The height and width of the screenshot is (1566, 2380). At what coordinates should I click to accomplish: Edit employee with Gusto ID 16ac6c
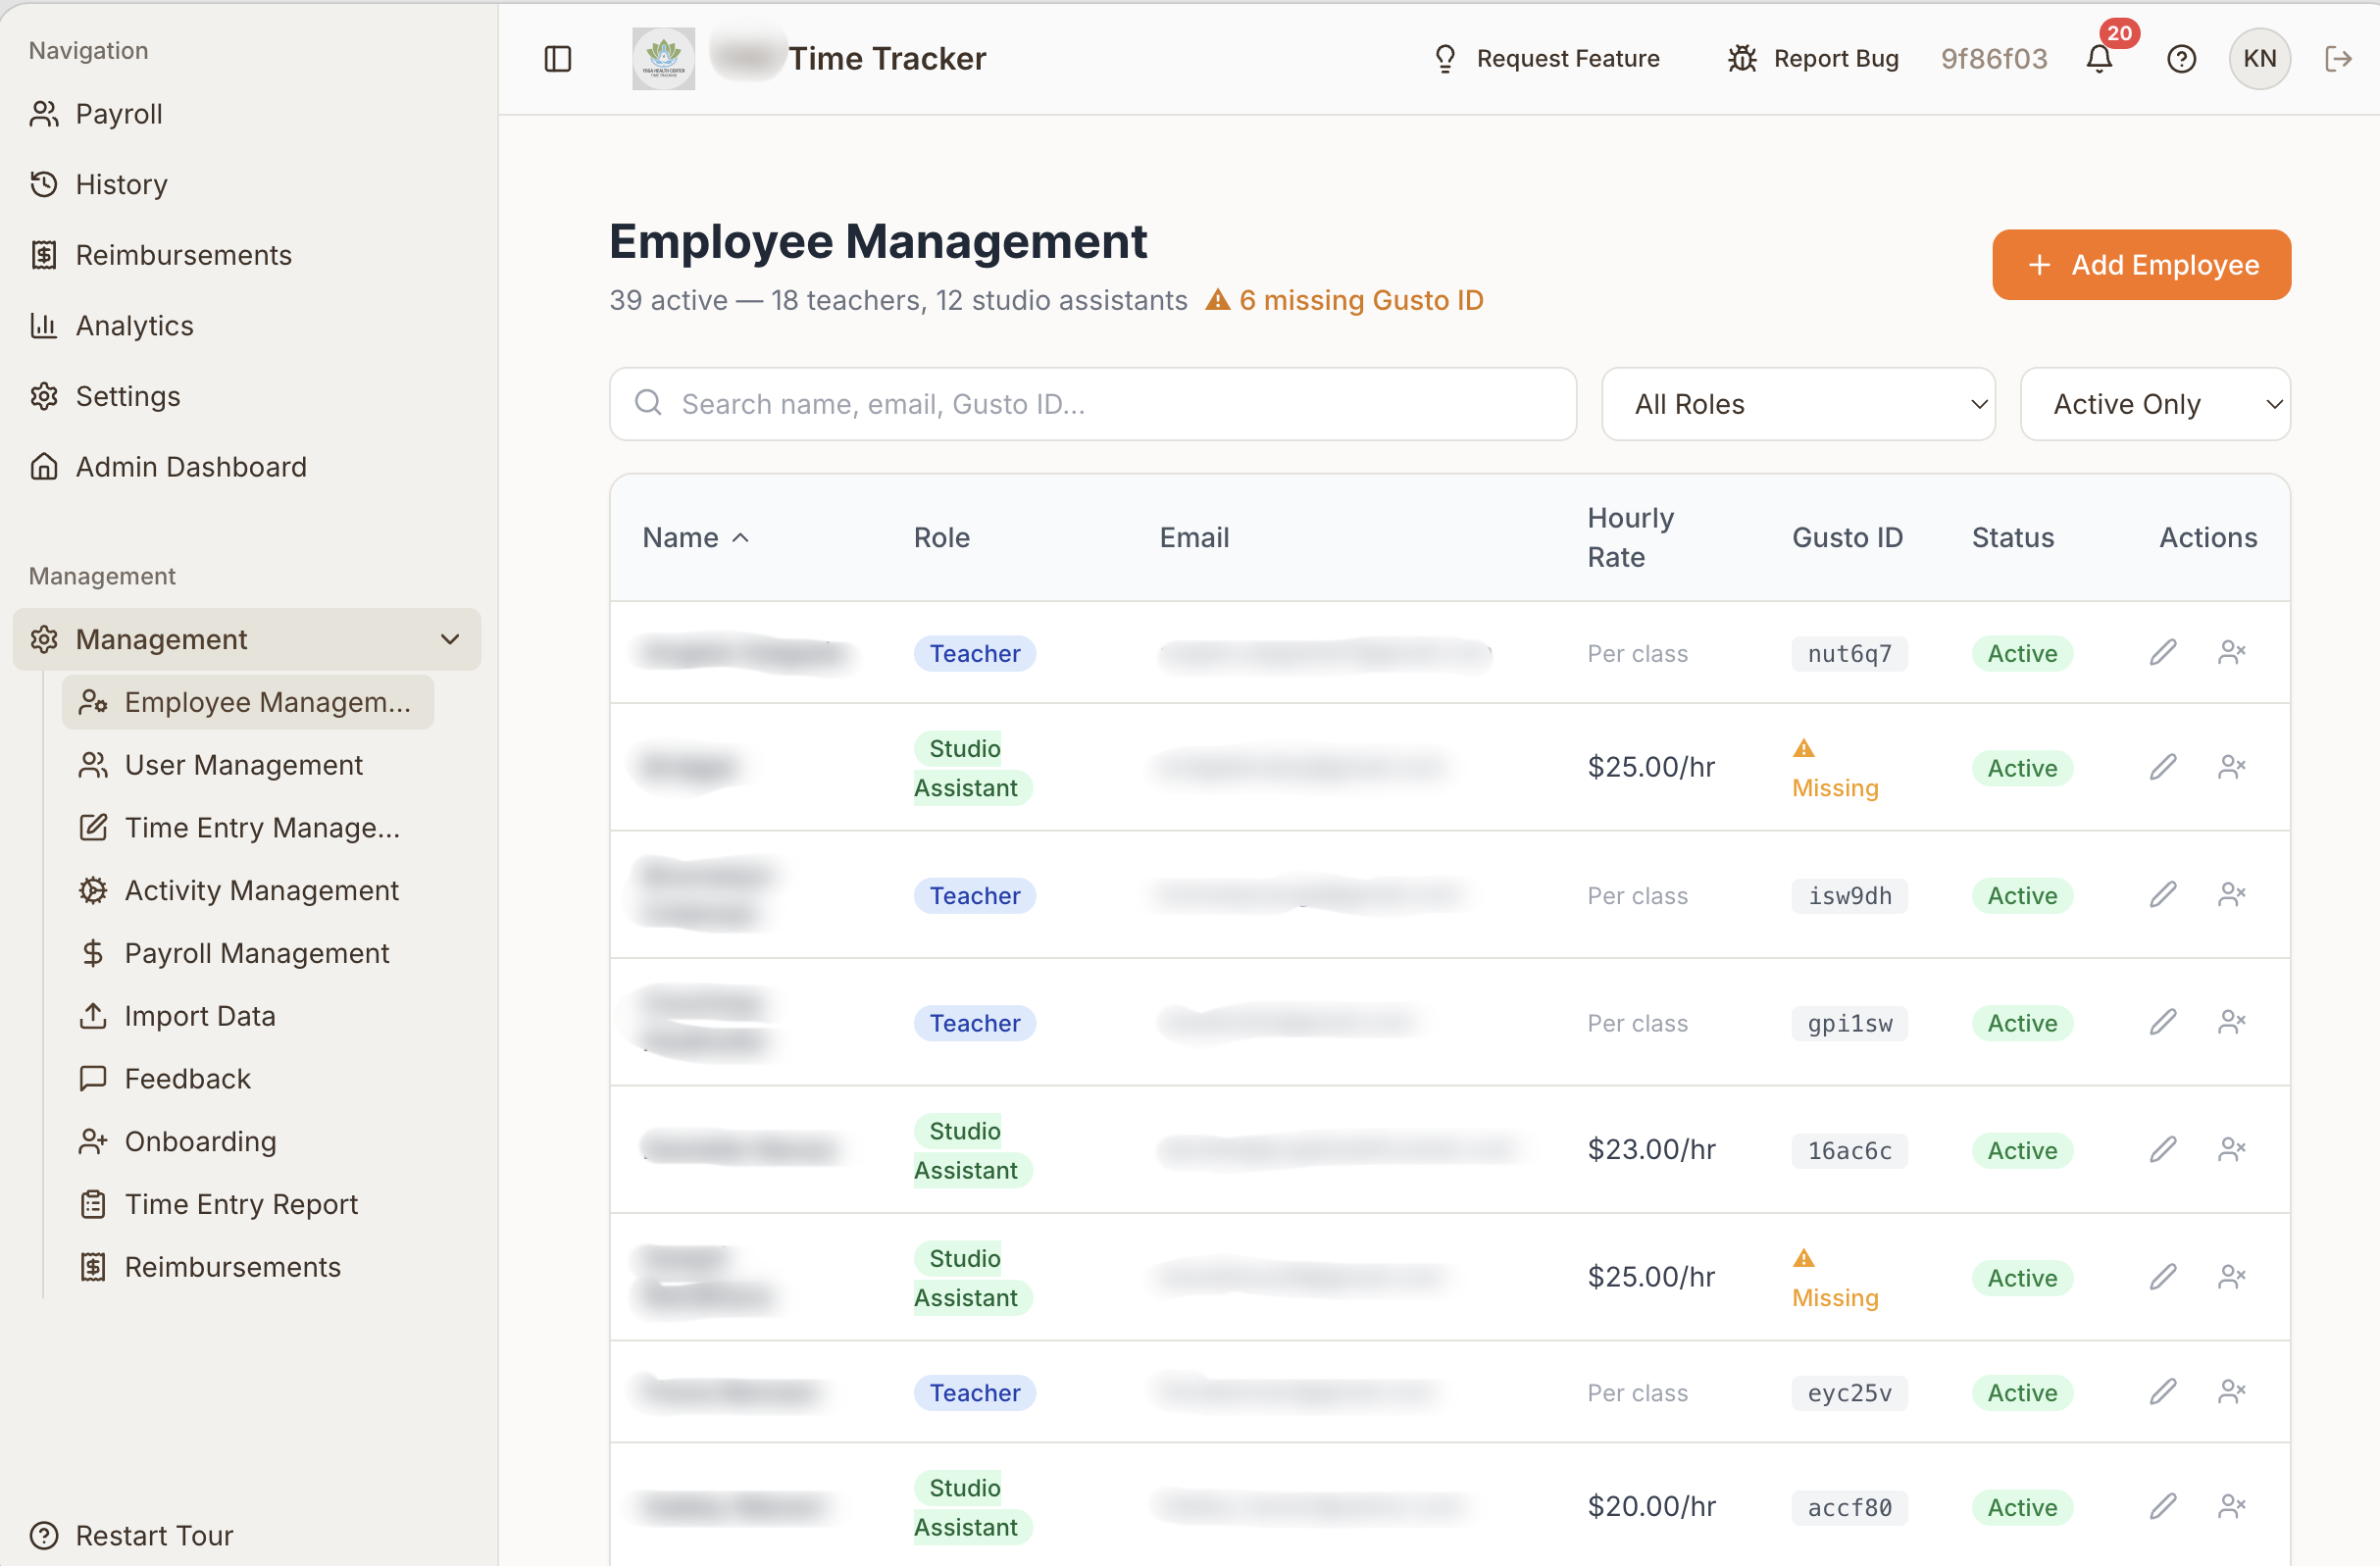(x=2163, y=1149)
